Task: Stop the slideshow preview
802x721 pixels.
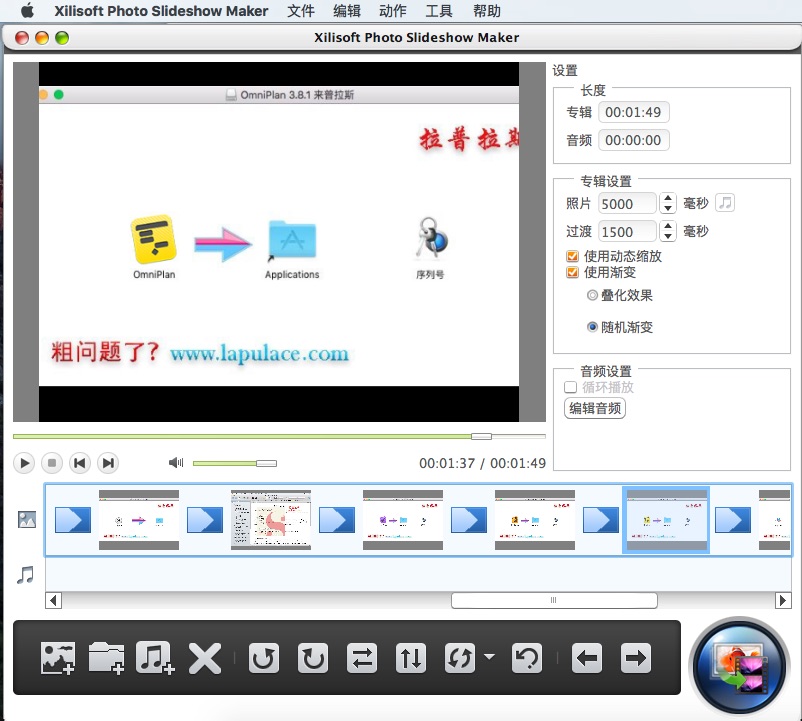Action: (x=52, y=463)
